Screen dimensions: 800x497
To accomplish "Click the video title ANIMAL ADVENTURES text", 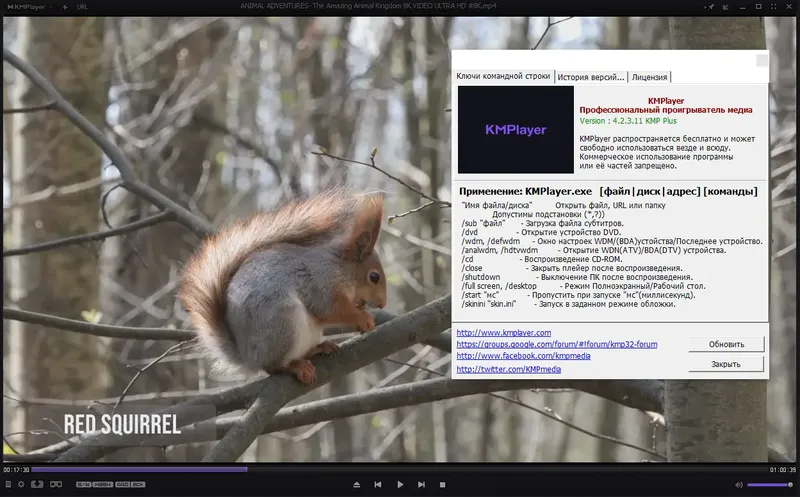I will tap(368, 6).
